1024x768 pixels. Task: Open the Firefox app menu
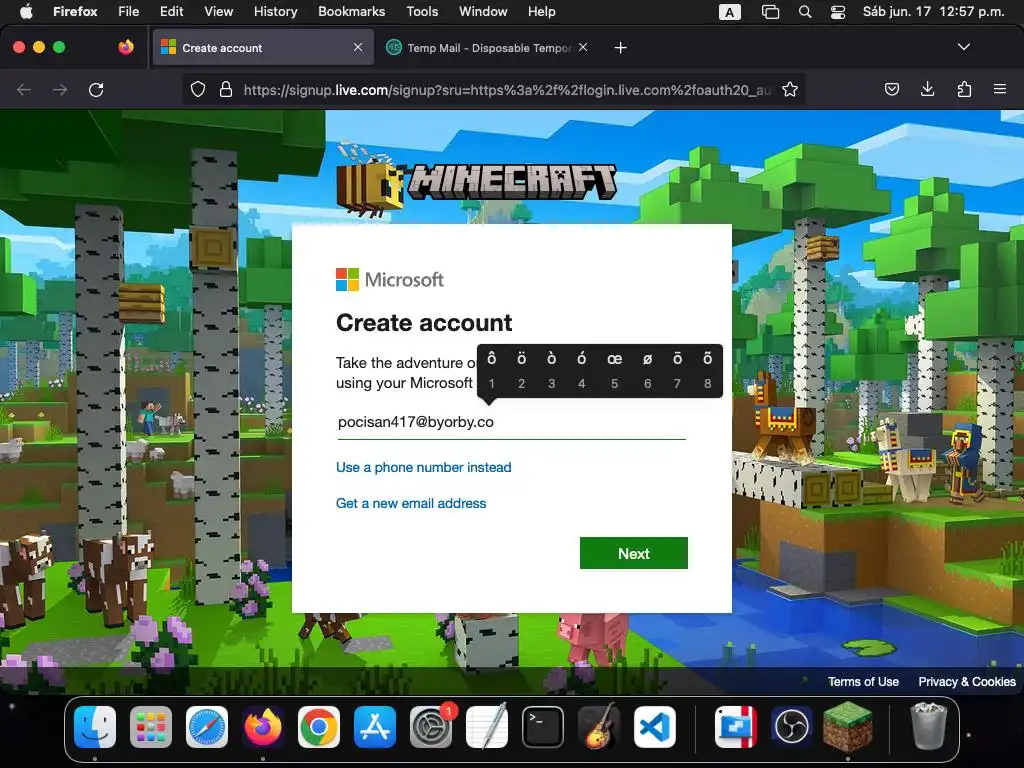pyautogui.click(x=75, y=11)
